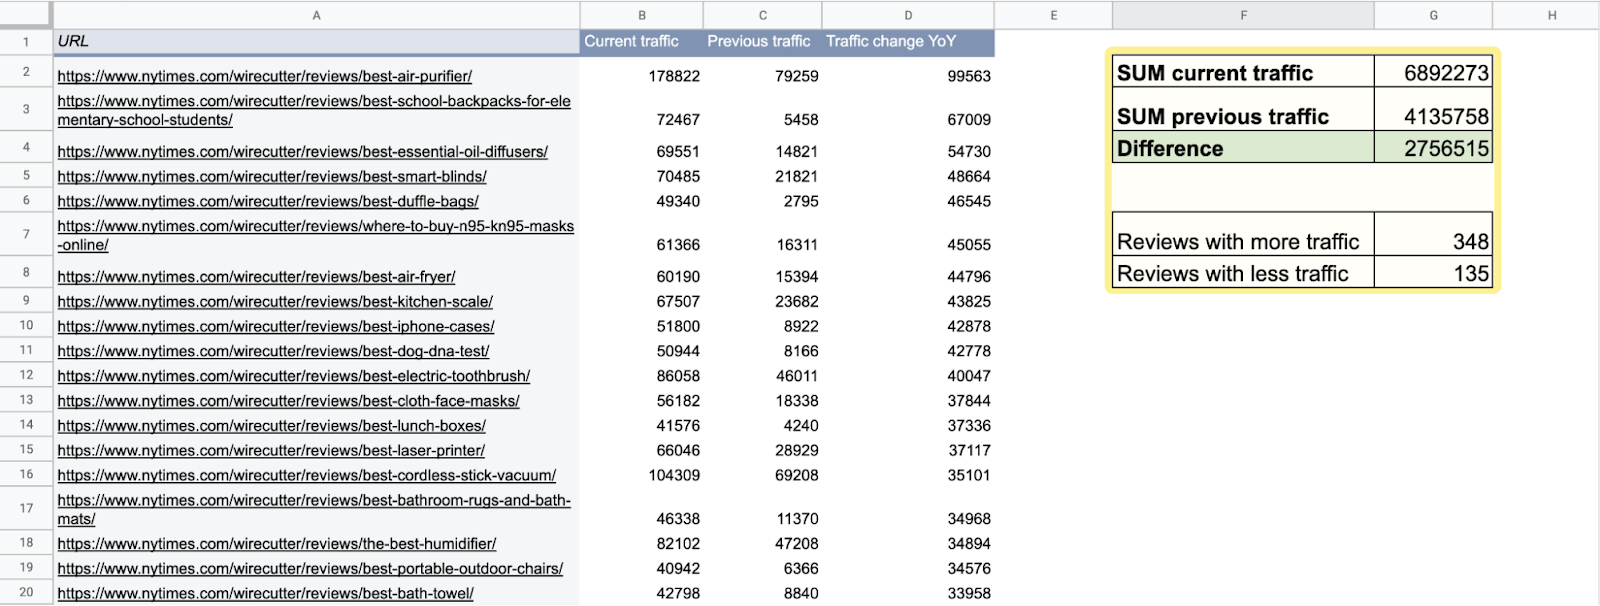Open the best-kitchen-scale review link
1600x606 pixels.
click(275, 302)
